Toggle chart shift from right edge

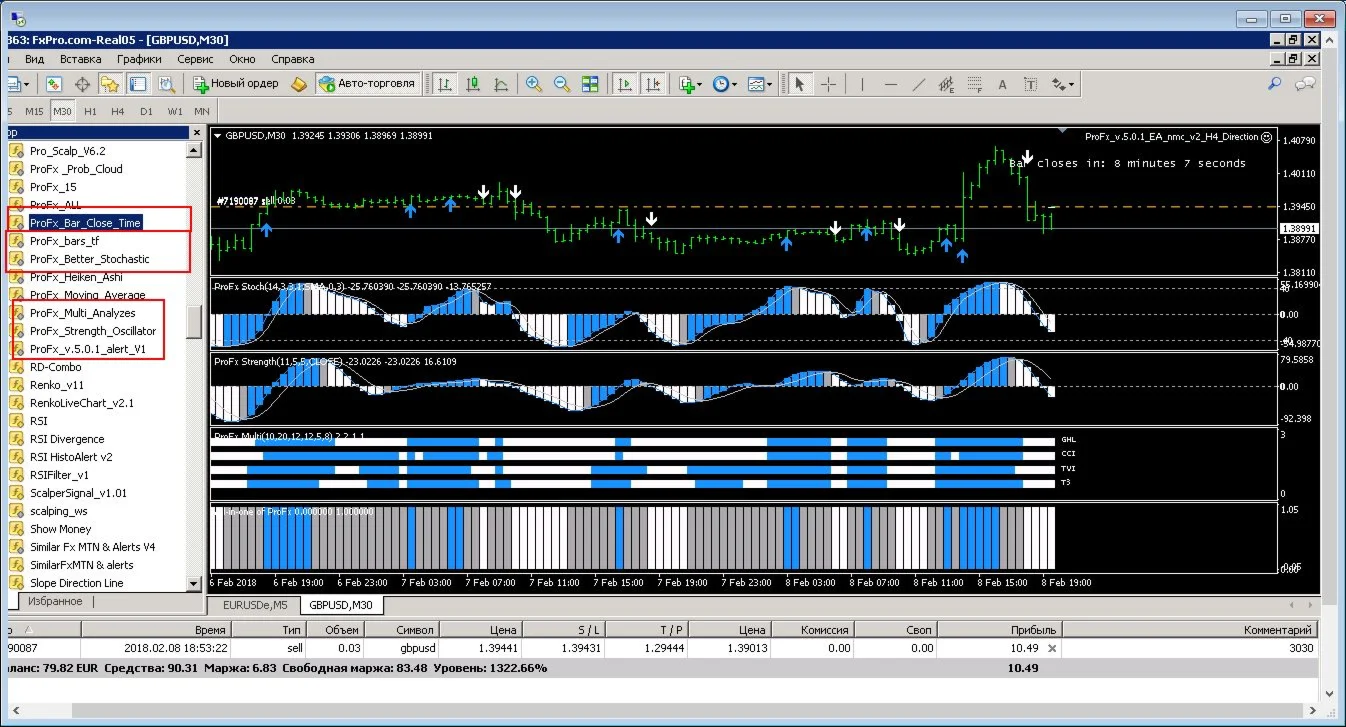click(x=652, y=84)
